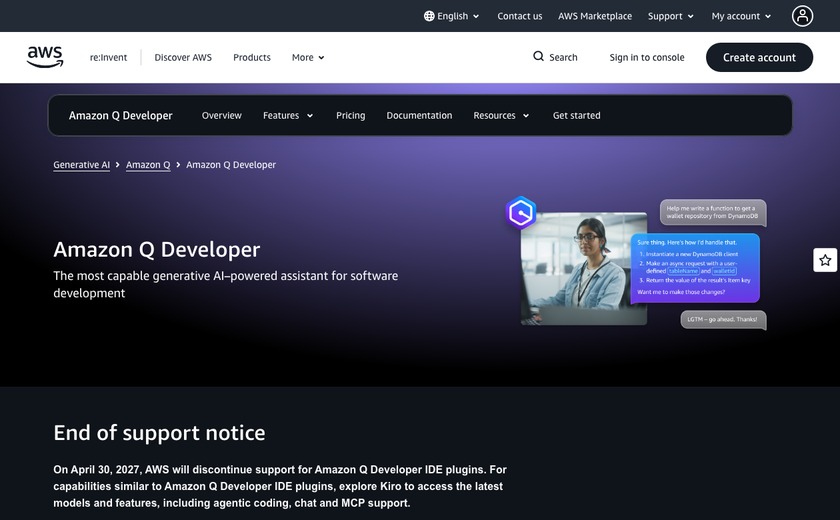Open the More navigation dropdown

pos(308,57)
